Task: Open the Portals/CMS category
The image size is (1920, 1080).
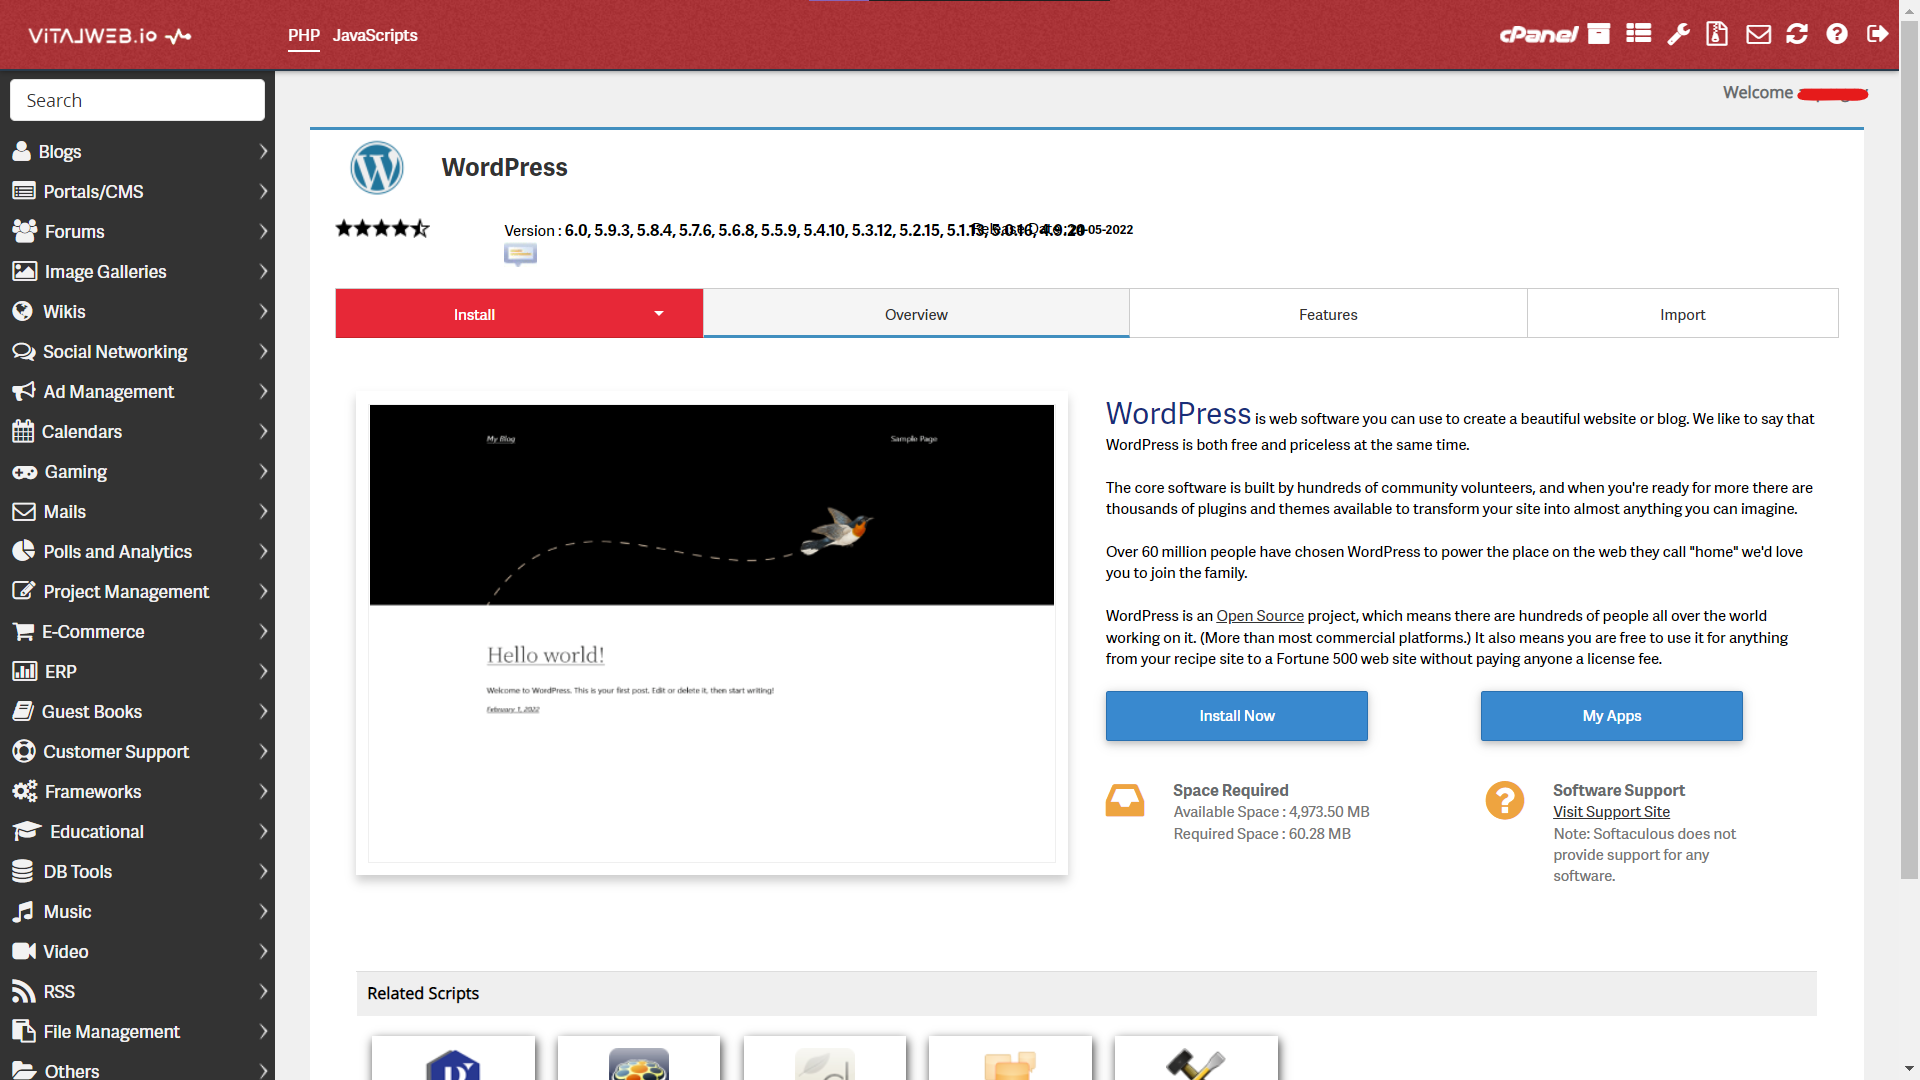Action: click(x=138, y=192)
